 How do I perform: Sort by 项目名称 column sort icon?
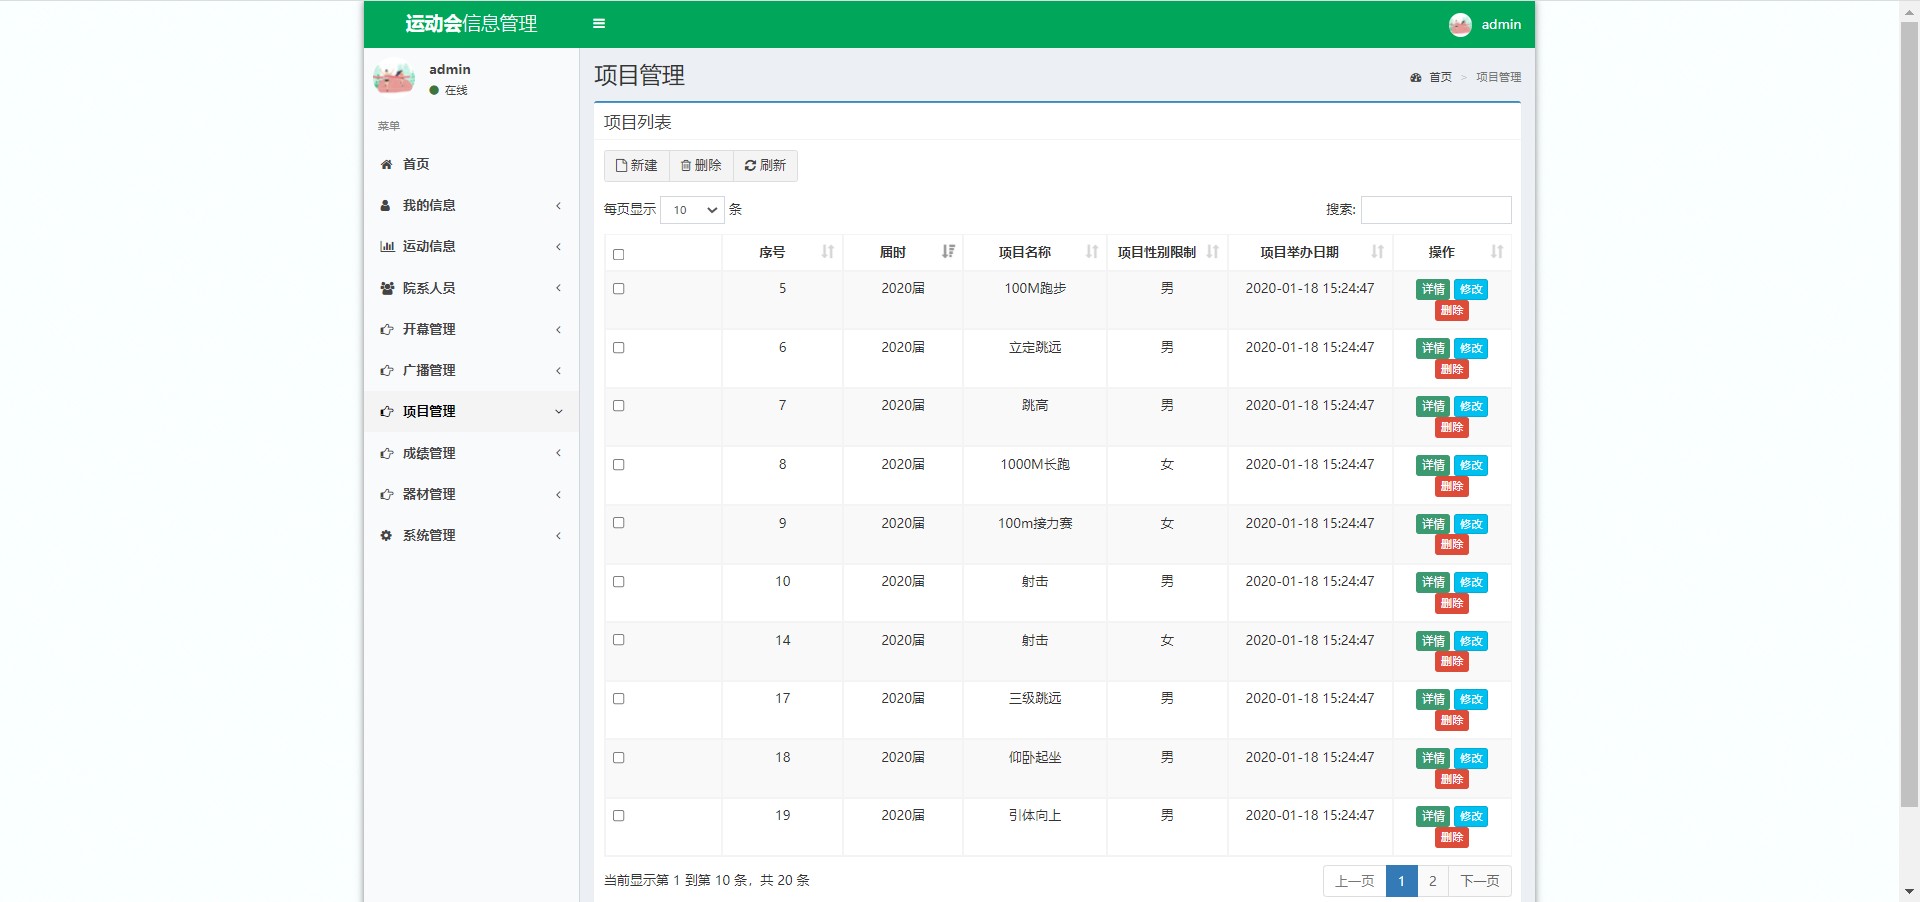coord(1092,252)
